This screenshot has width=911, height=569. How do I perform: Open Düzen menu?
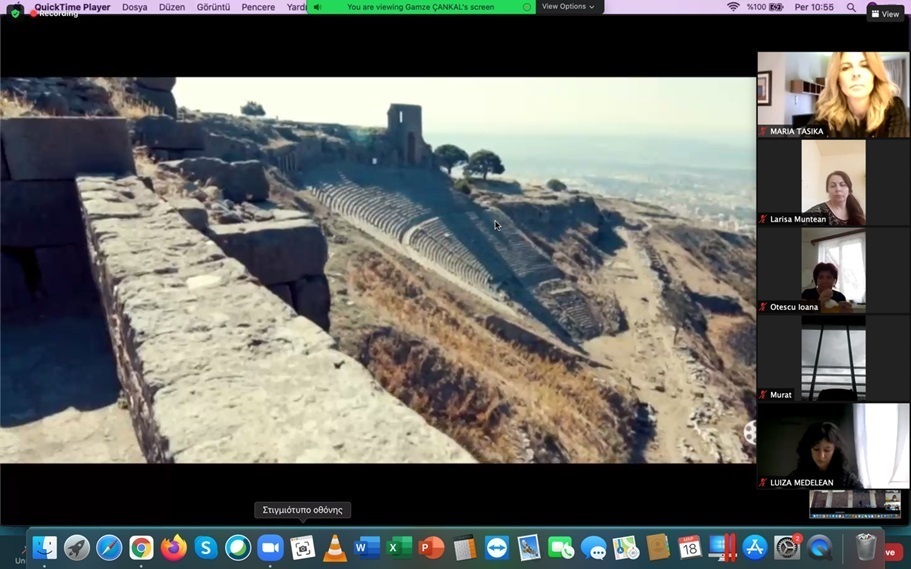[x=172, y=7]
